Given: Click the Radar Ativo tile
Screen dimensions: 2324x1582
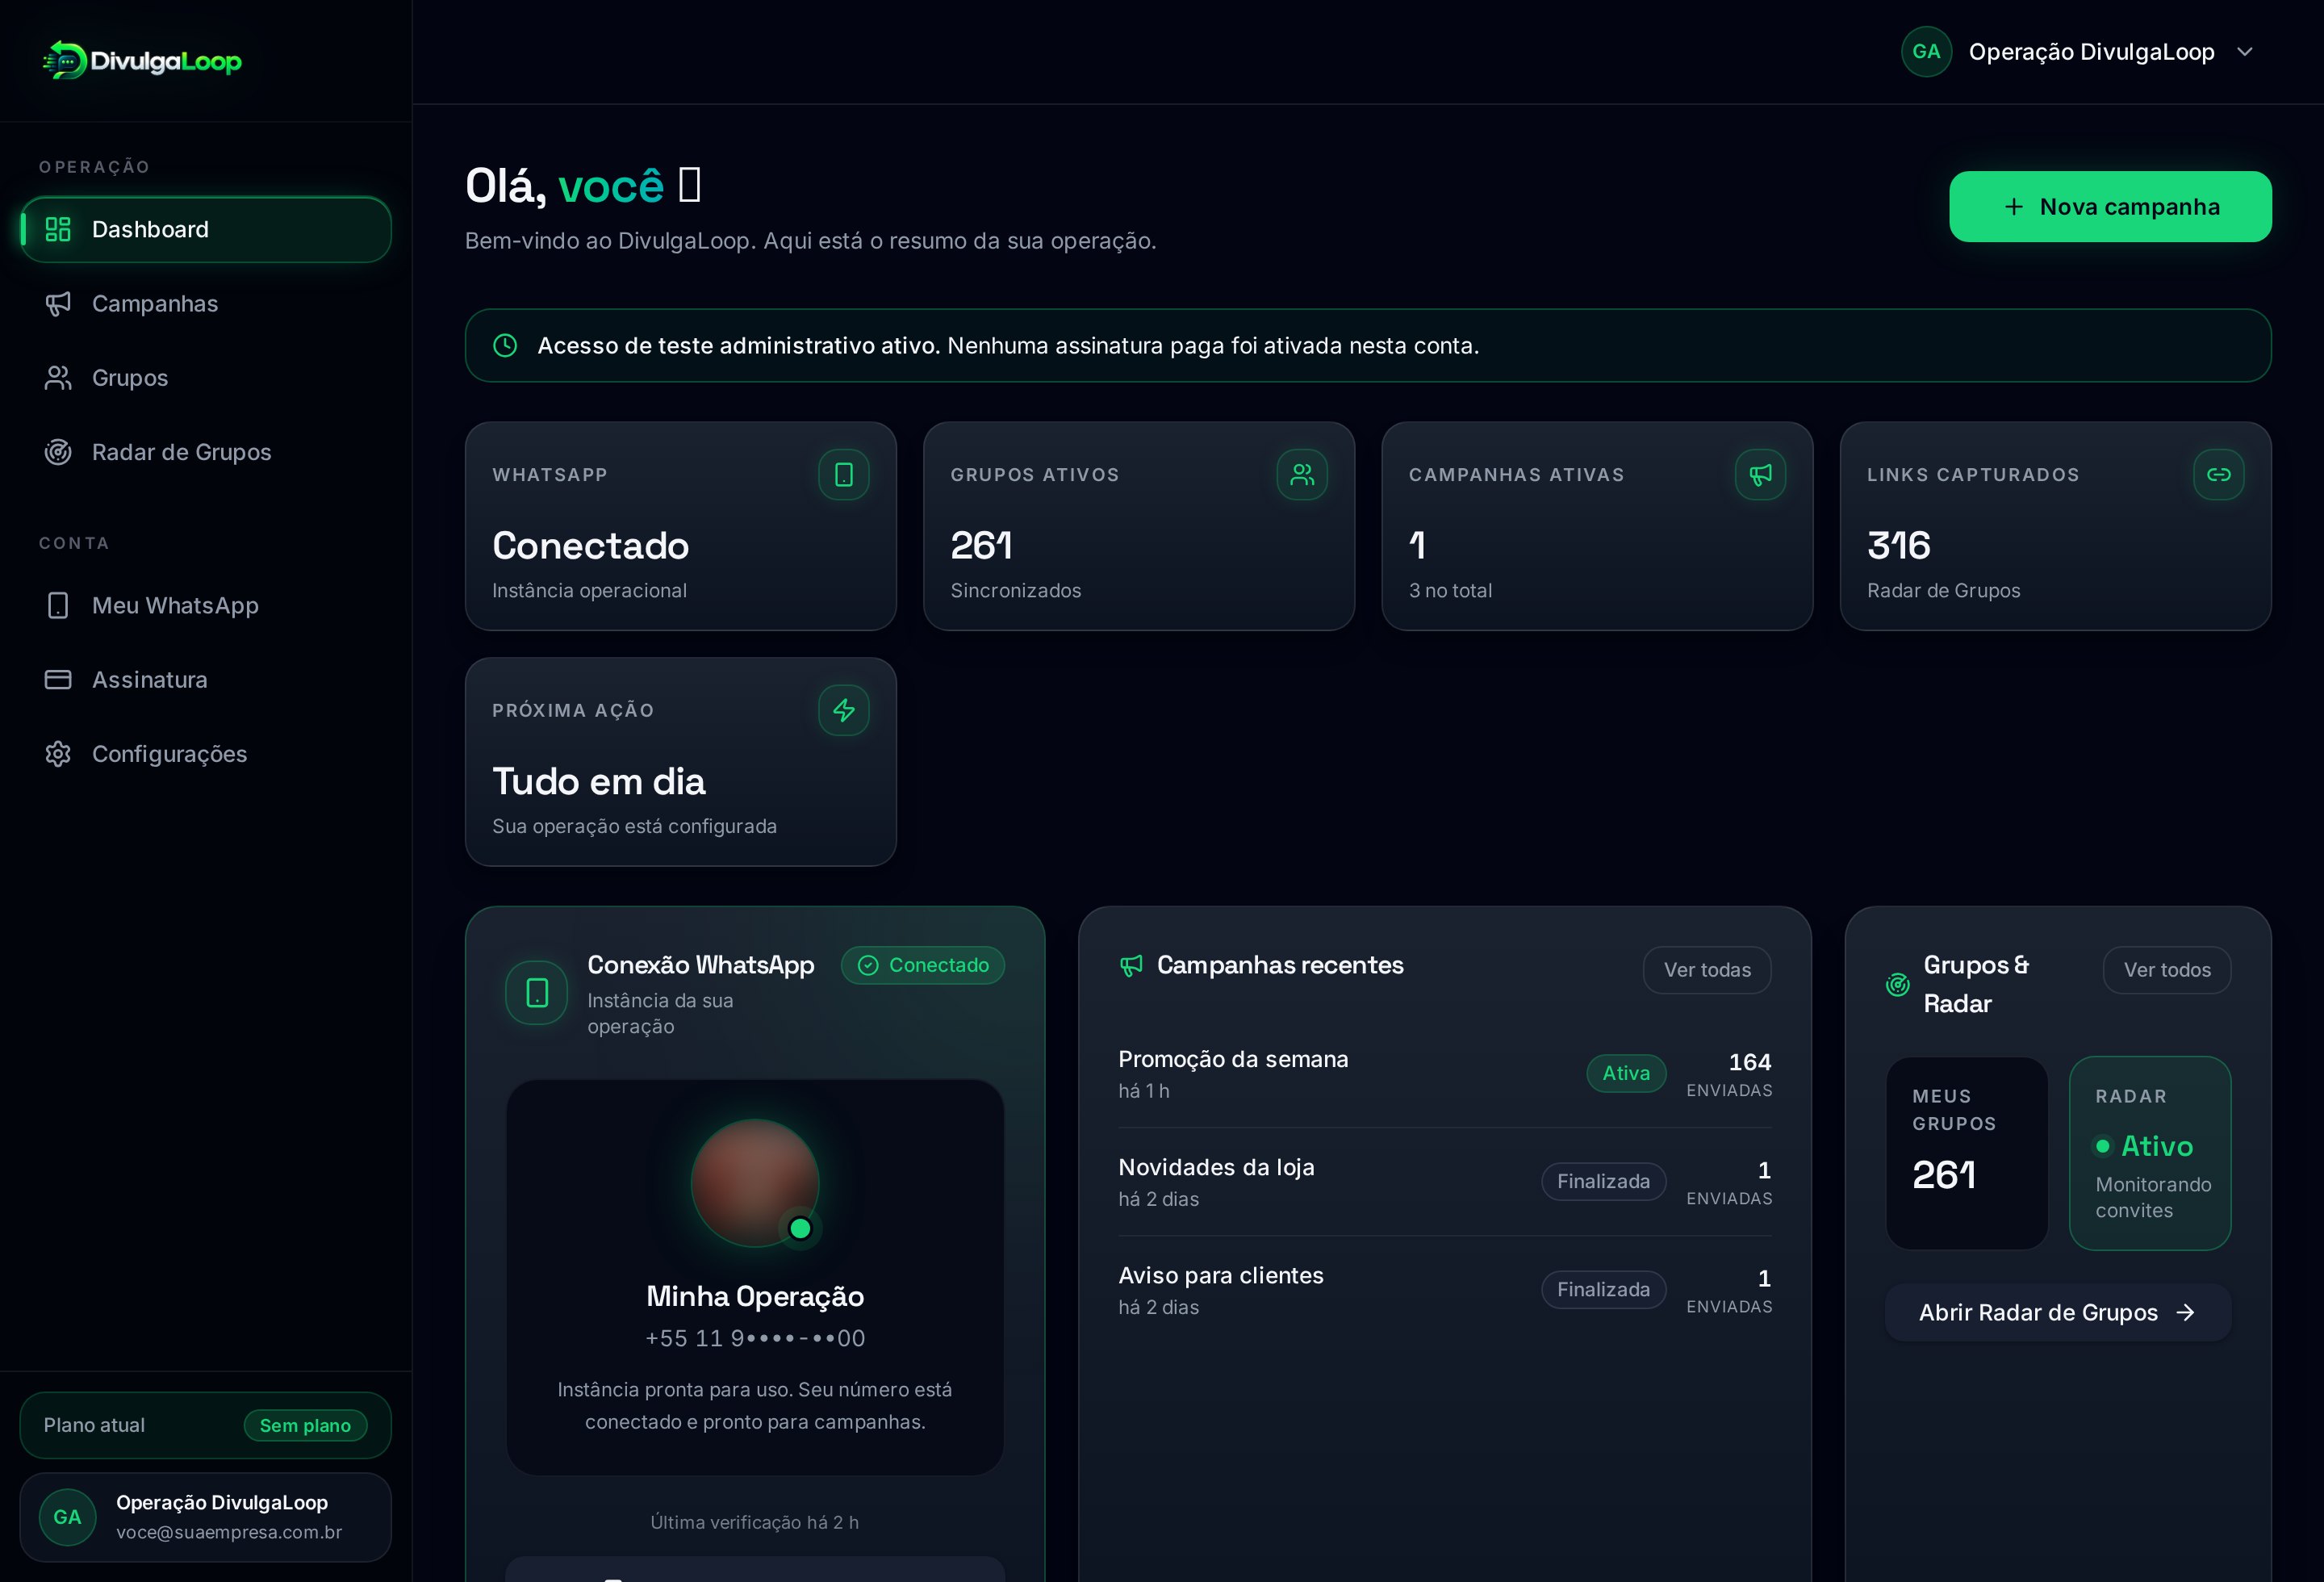Looking at the screenshot, I should [x=2150, y=1153].
